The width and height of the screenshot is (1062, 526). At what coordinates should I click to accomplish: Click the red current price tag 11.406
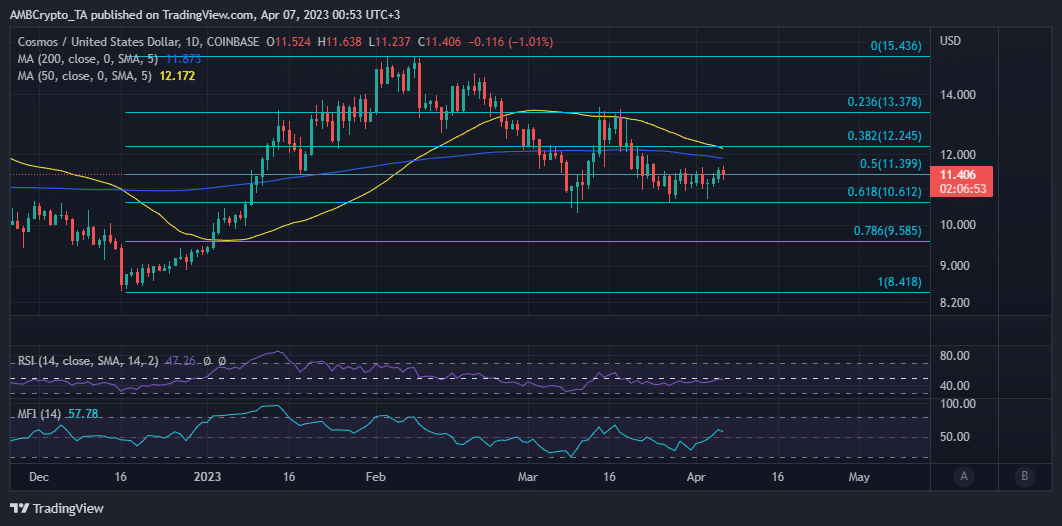959,174
